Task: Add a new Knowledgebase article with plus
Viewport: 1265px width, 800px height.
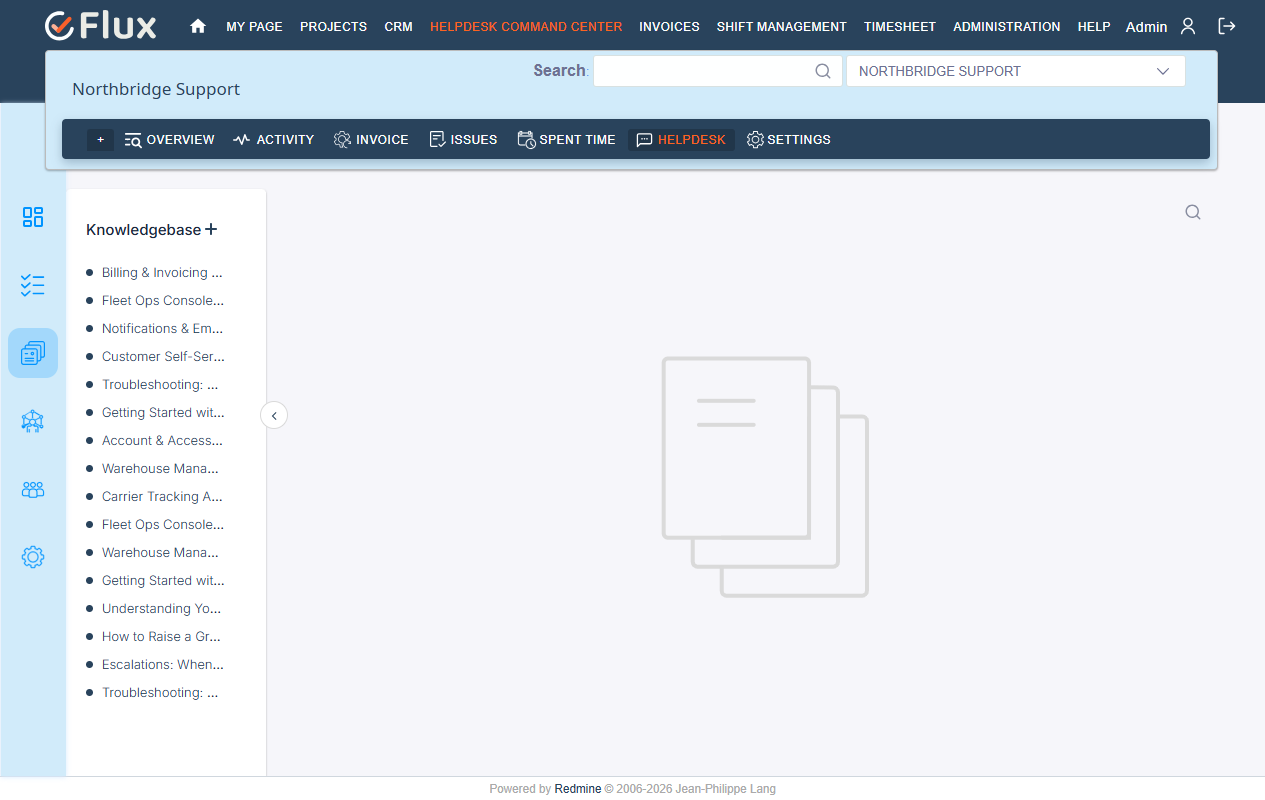Action: [211, 229]
